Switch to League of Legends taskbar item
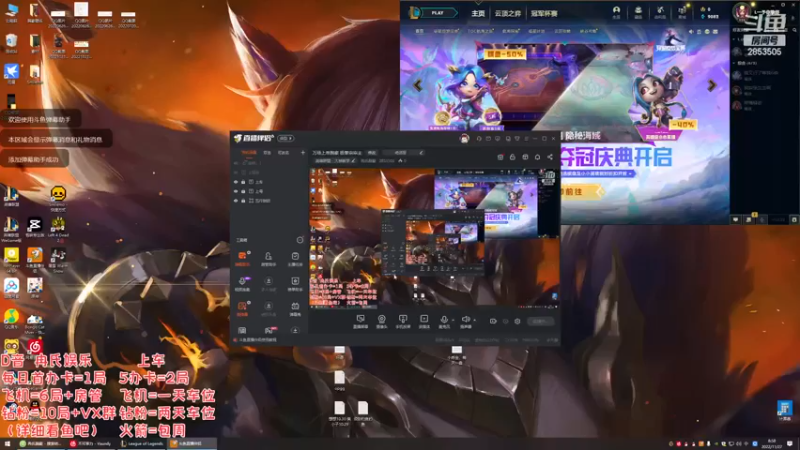 (142, 444)
